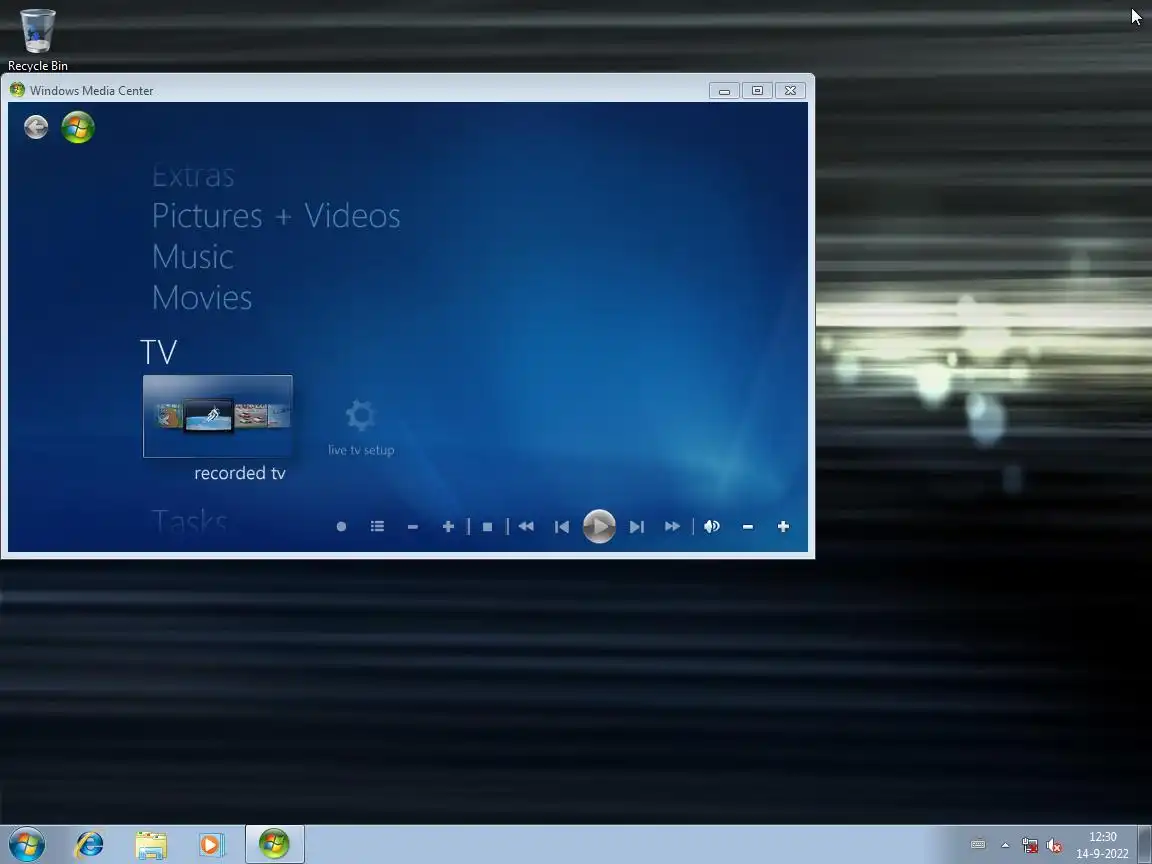This screenshot has height=864, width=1152.
Task: Mute audio with the speaker icon
Action: click(x=712, y=526)
